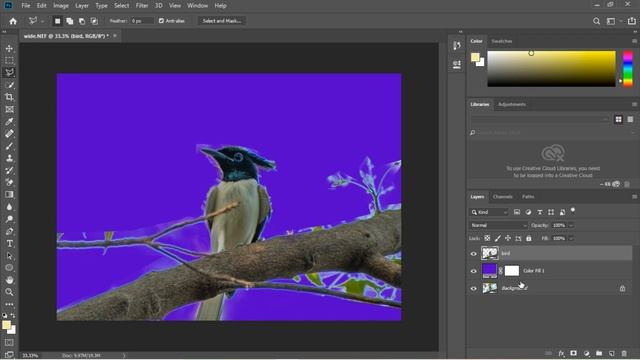640x360 pixels.
Task: Hide the bird layer with eye icon
Action: [473, 253]
